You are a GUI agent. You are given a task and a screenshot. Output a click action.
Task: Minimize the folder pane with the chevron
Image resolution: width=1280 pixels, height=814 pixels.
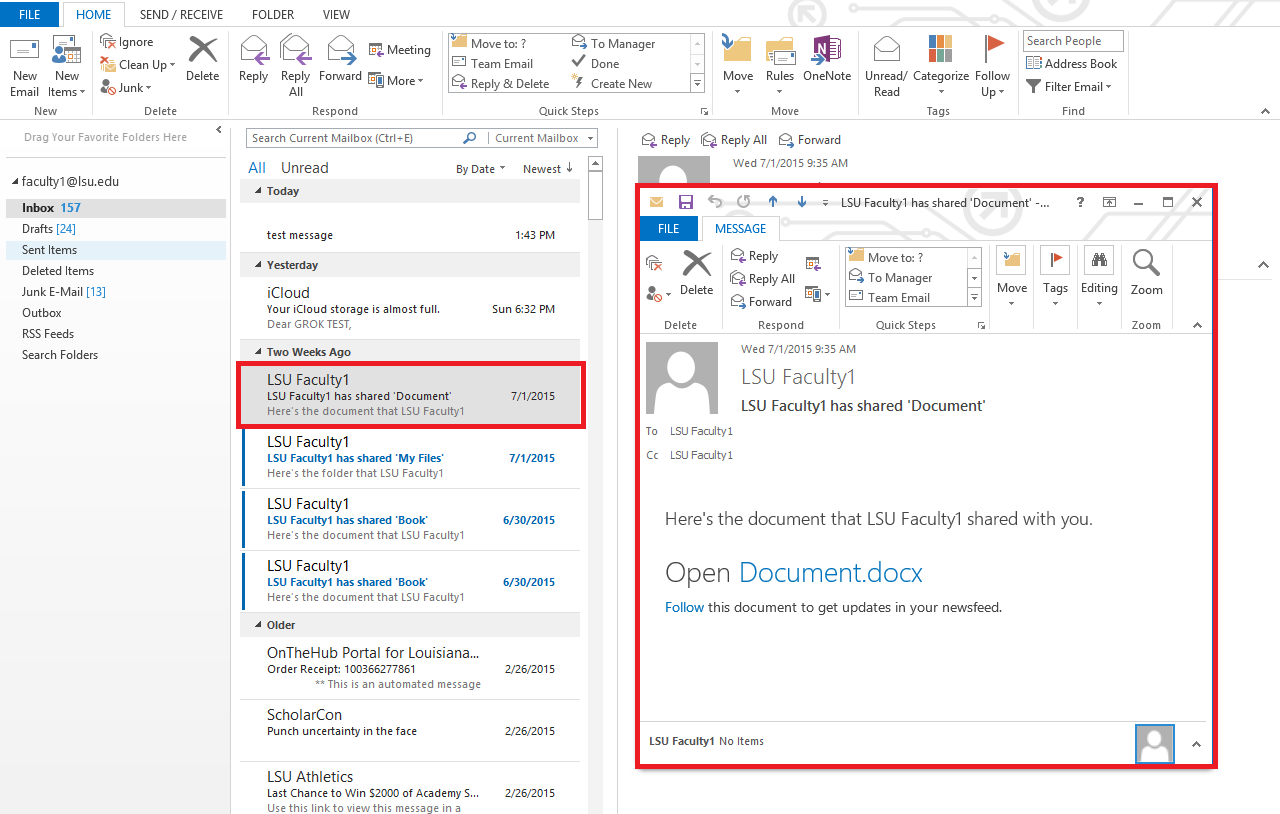click(219, 131)
